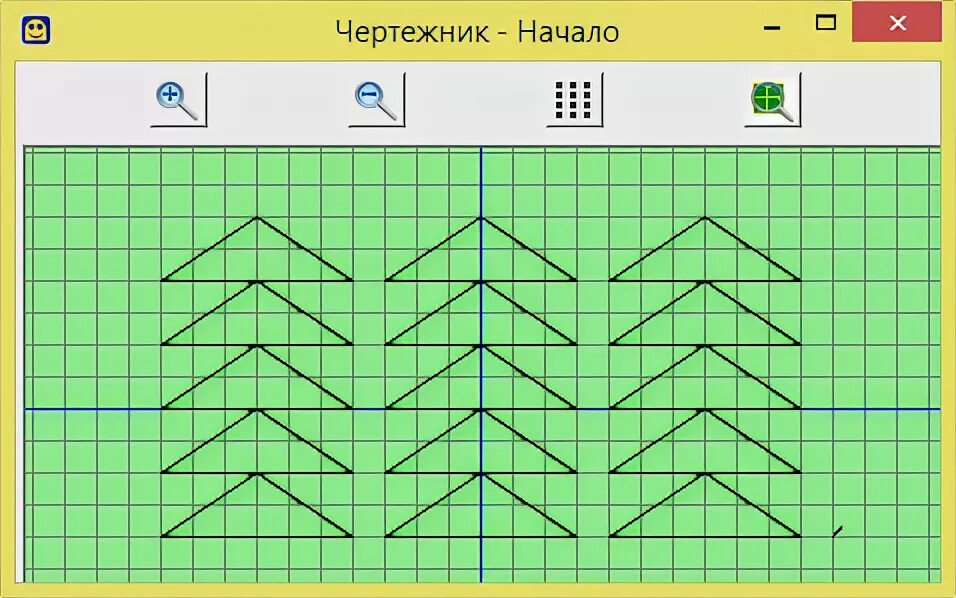Open the smiley application icon menu

point(36,30)
